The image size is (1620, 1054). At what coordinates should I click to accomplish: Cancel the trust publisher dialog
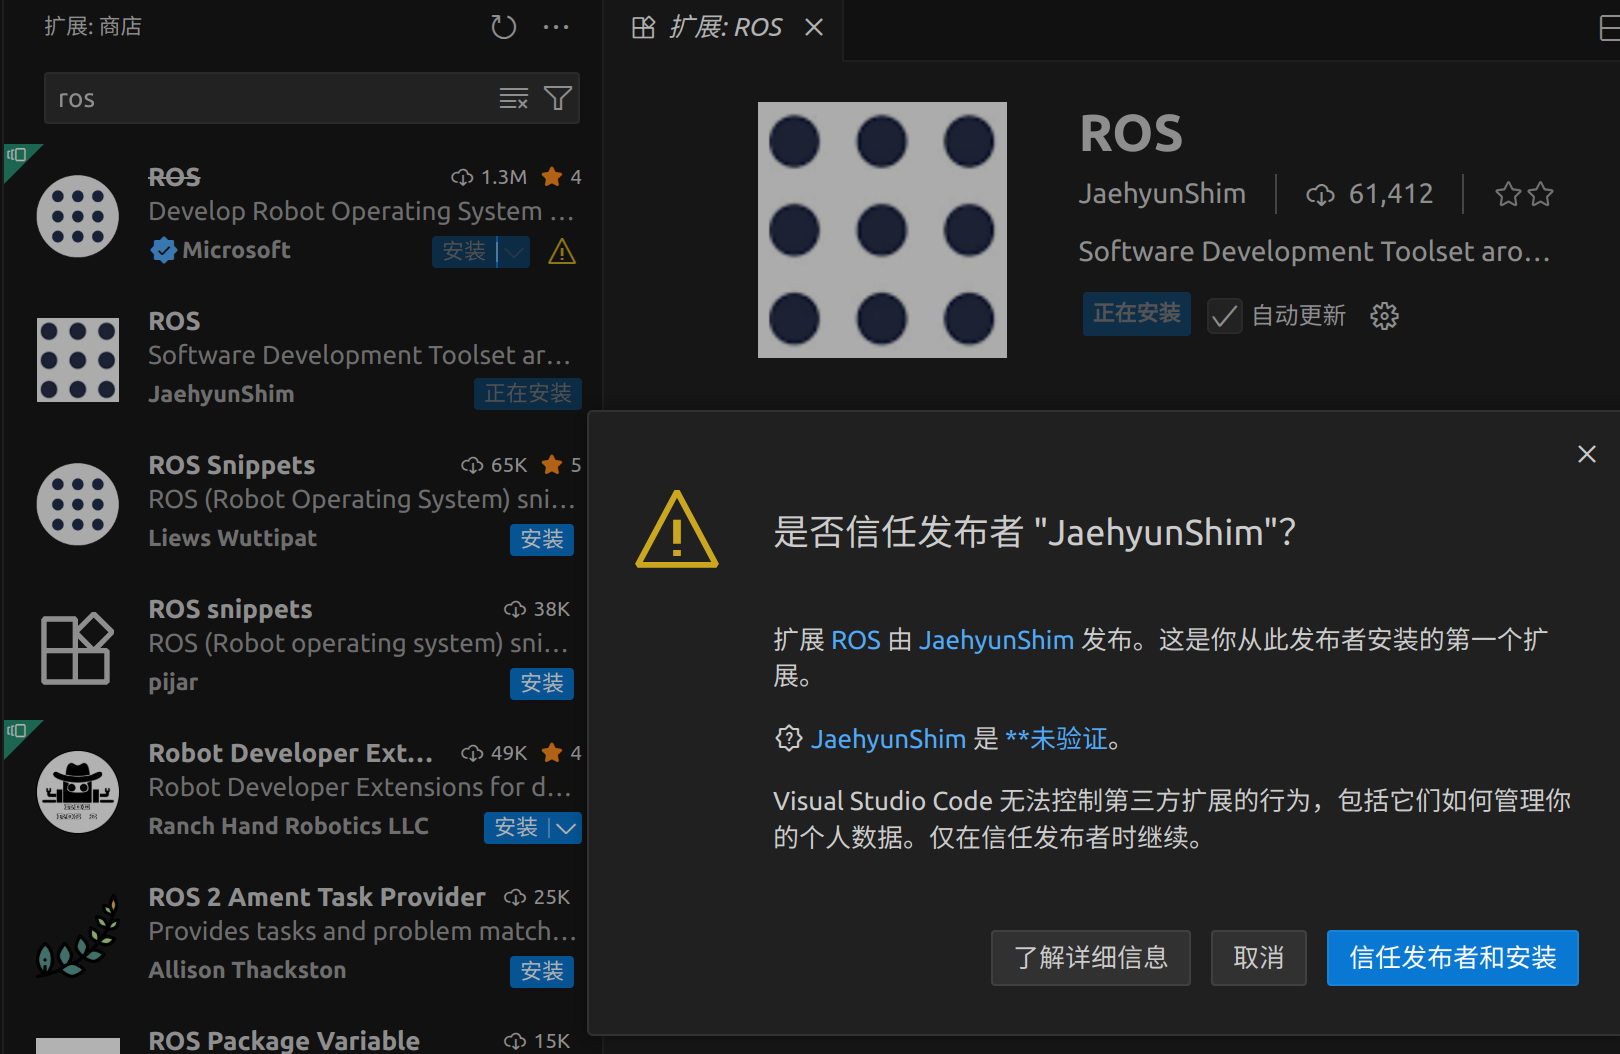click(1259, 958)
